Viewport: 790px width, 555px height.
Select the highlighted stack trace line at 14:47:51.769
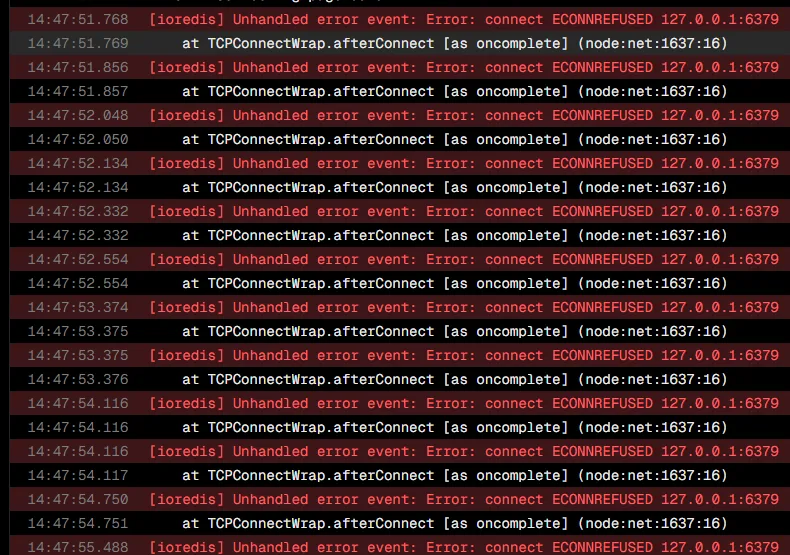[400, 43]
